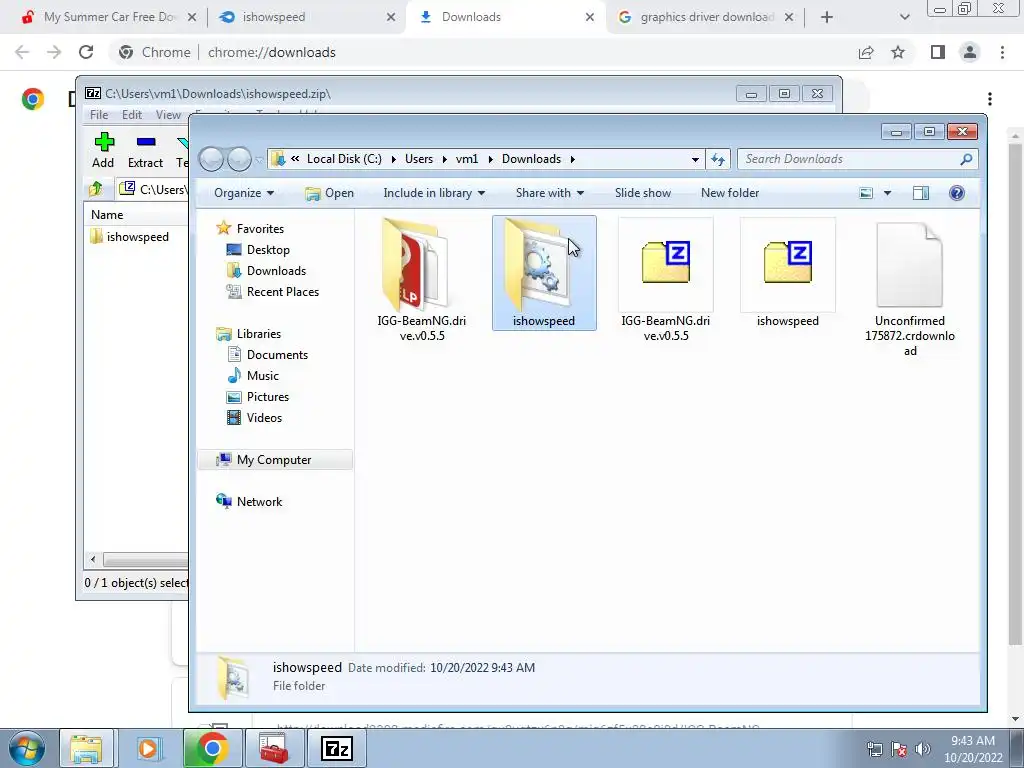Create a New folder
The width and height of the screenshot is (1024, 768).
tap(729, 193)
